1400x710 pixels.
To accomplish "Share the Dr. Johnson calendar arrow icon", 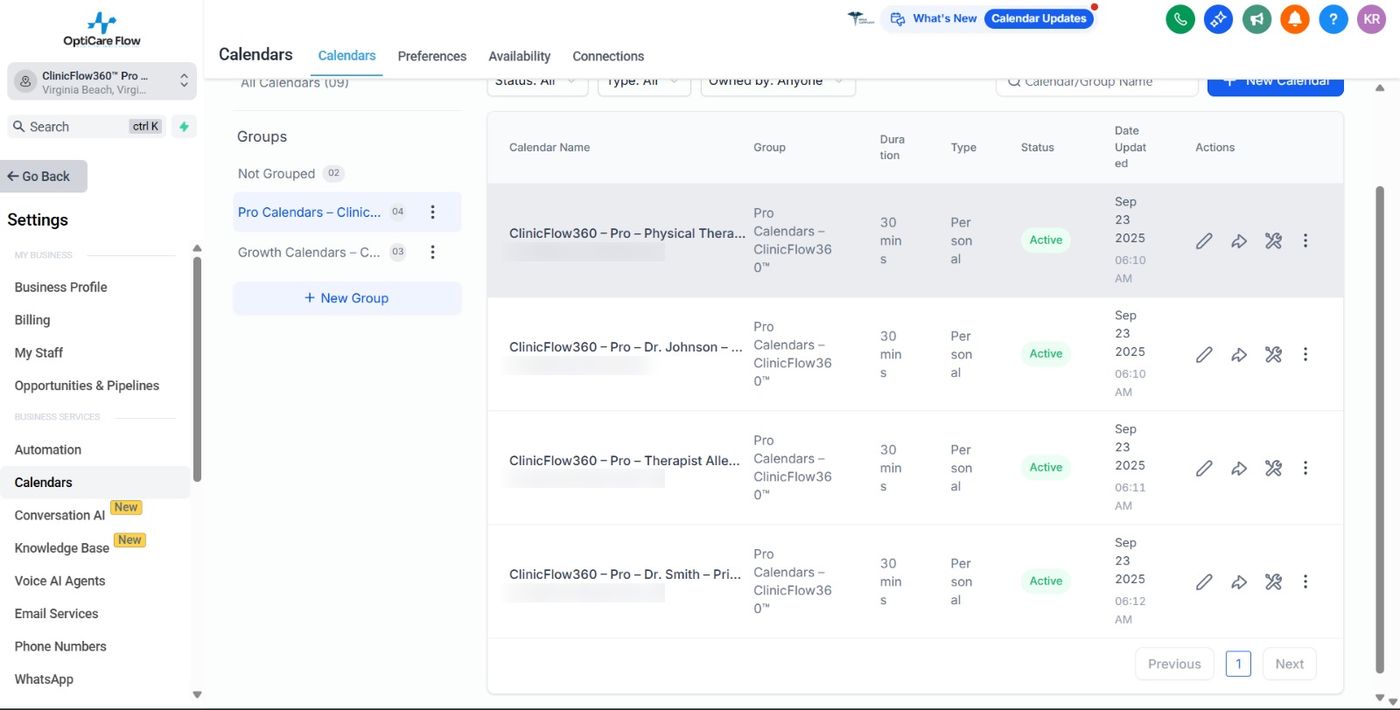I will (1239, 354).
